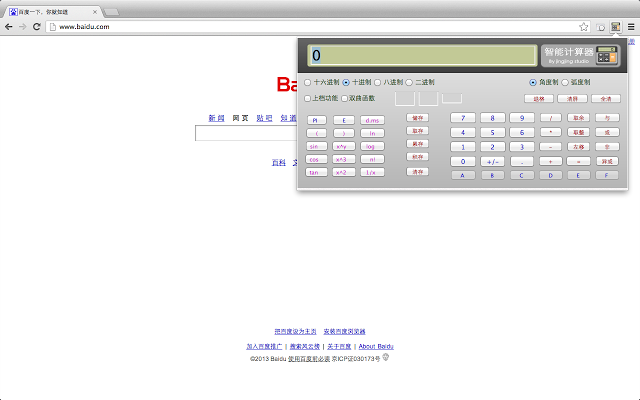Click the cos function button
The height and width of the screenshot is (400, 640).
[316, 160]
